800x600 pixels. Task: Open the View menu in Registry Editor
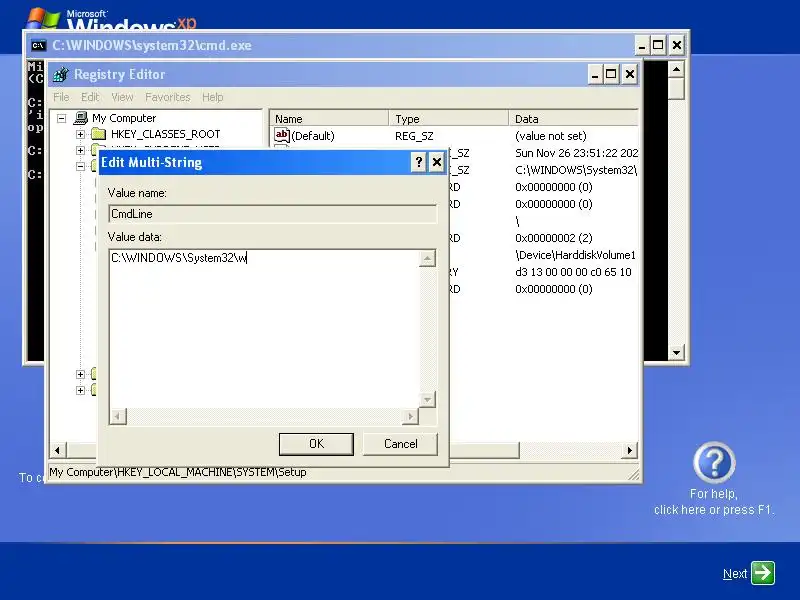(x=122, y=97)
